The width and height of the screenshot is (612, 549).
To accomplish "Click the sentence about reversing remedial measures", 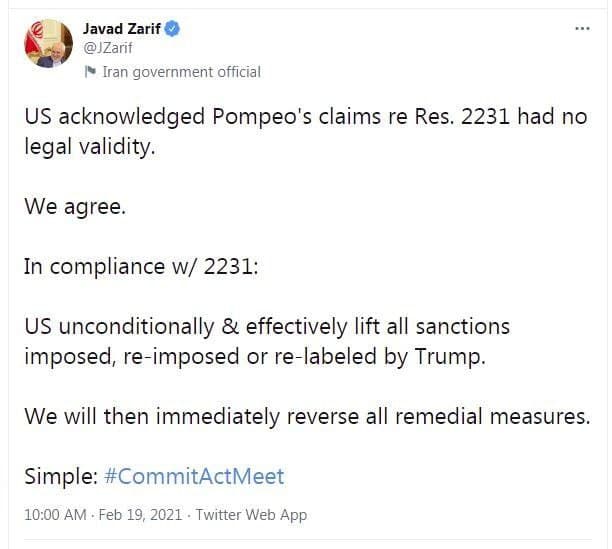I will click(x=306, y=416).
